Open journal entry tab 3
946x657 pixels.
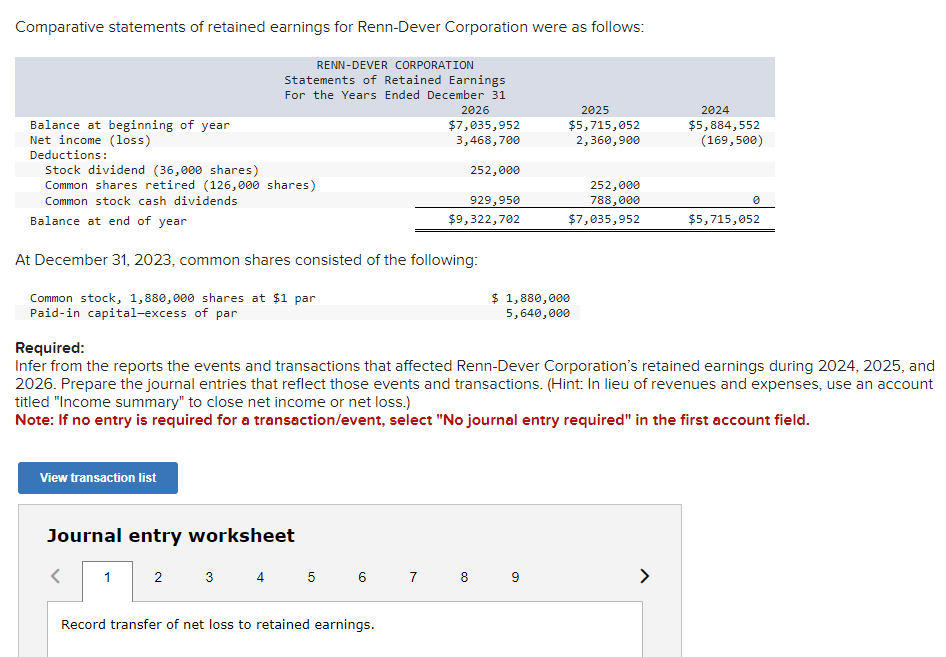pos(209,578)
